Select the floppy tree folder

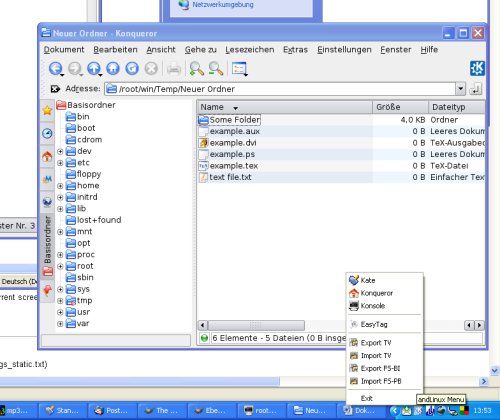pos(83,174)
